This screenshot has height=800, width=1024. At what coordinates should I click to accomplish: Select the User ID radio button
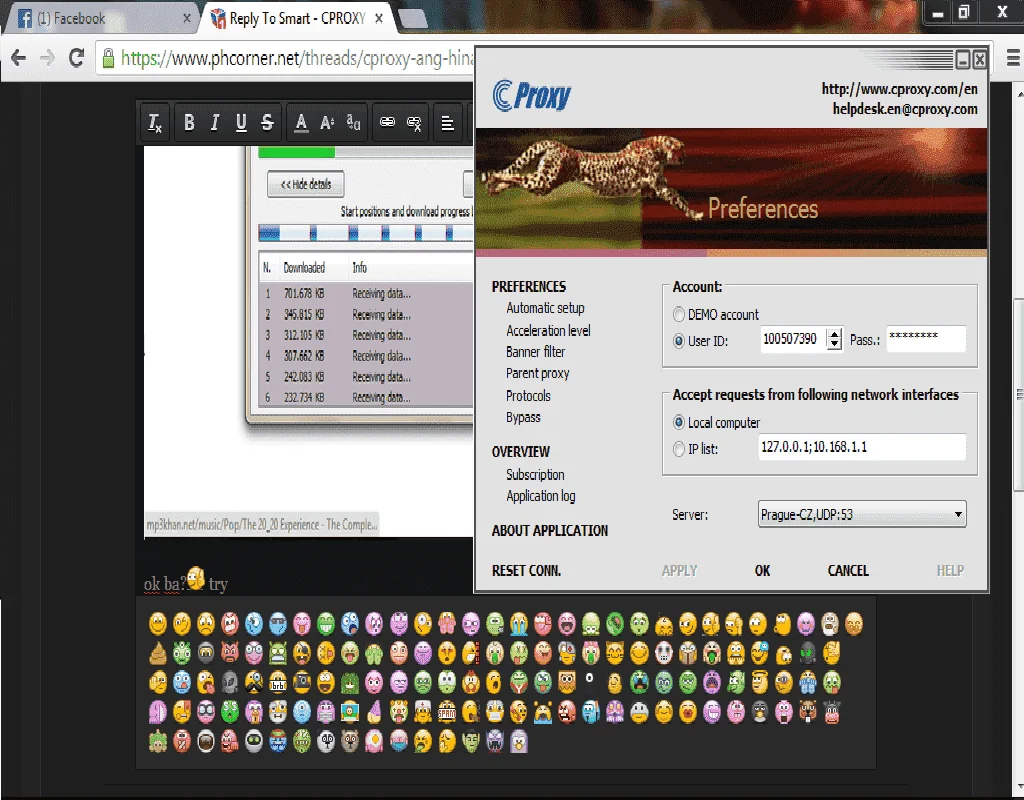[x=679, y=341]
